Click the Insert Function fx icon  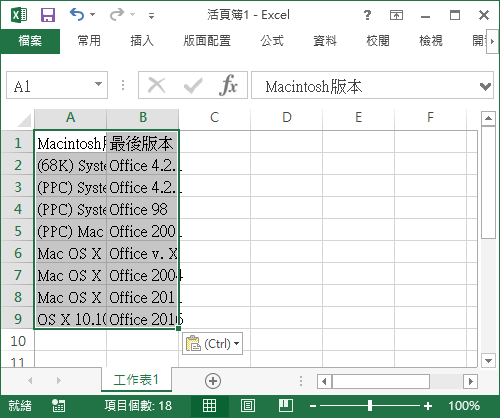tap(228, 85)
